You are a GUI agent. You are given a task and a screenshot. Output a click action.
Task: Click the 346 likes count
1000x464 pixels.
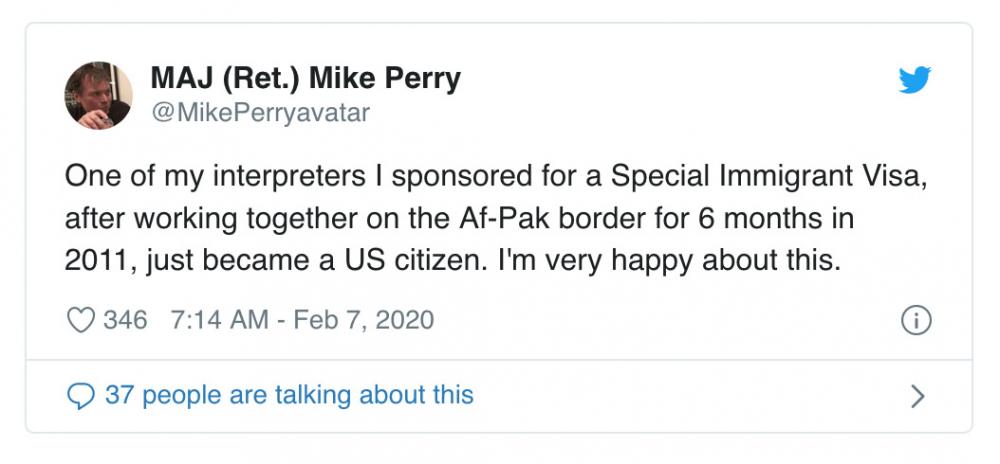point(125,320)
